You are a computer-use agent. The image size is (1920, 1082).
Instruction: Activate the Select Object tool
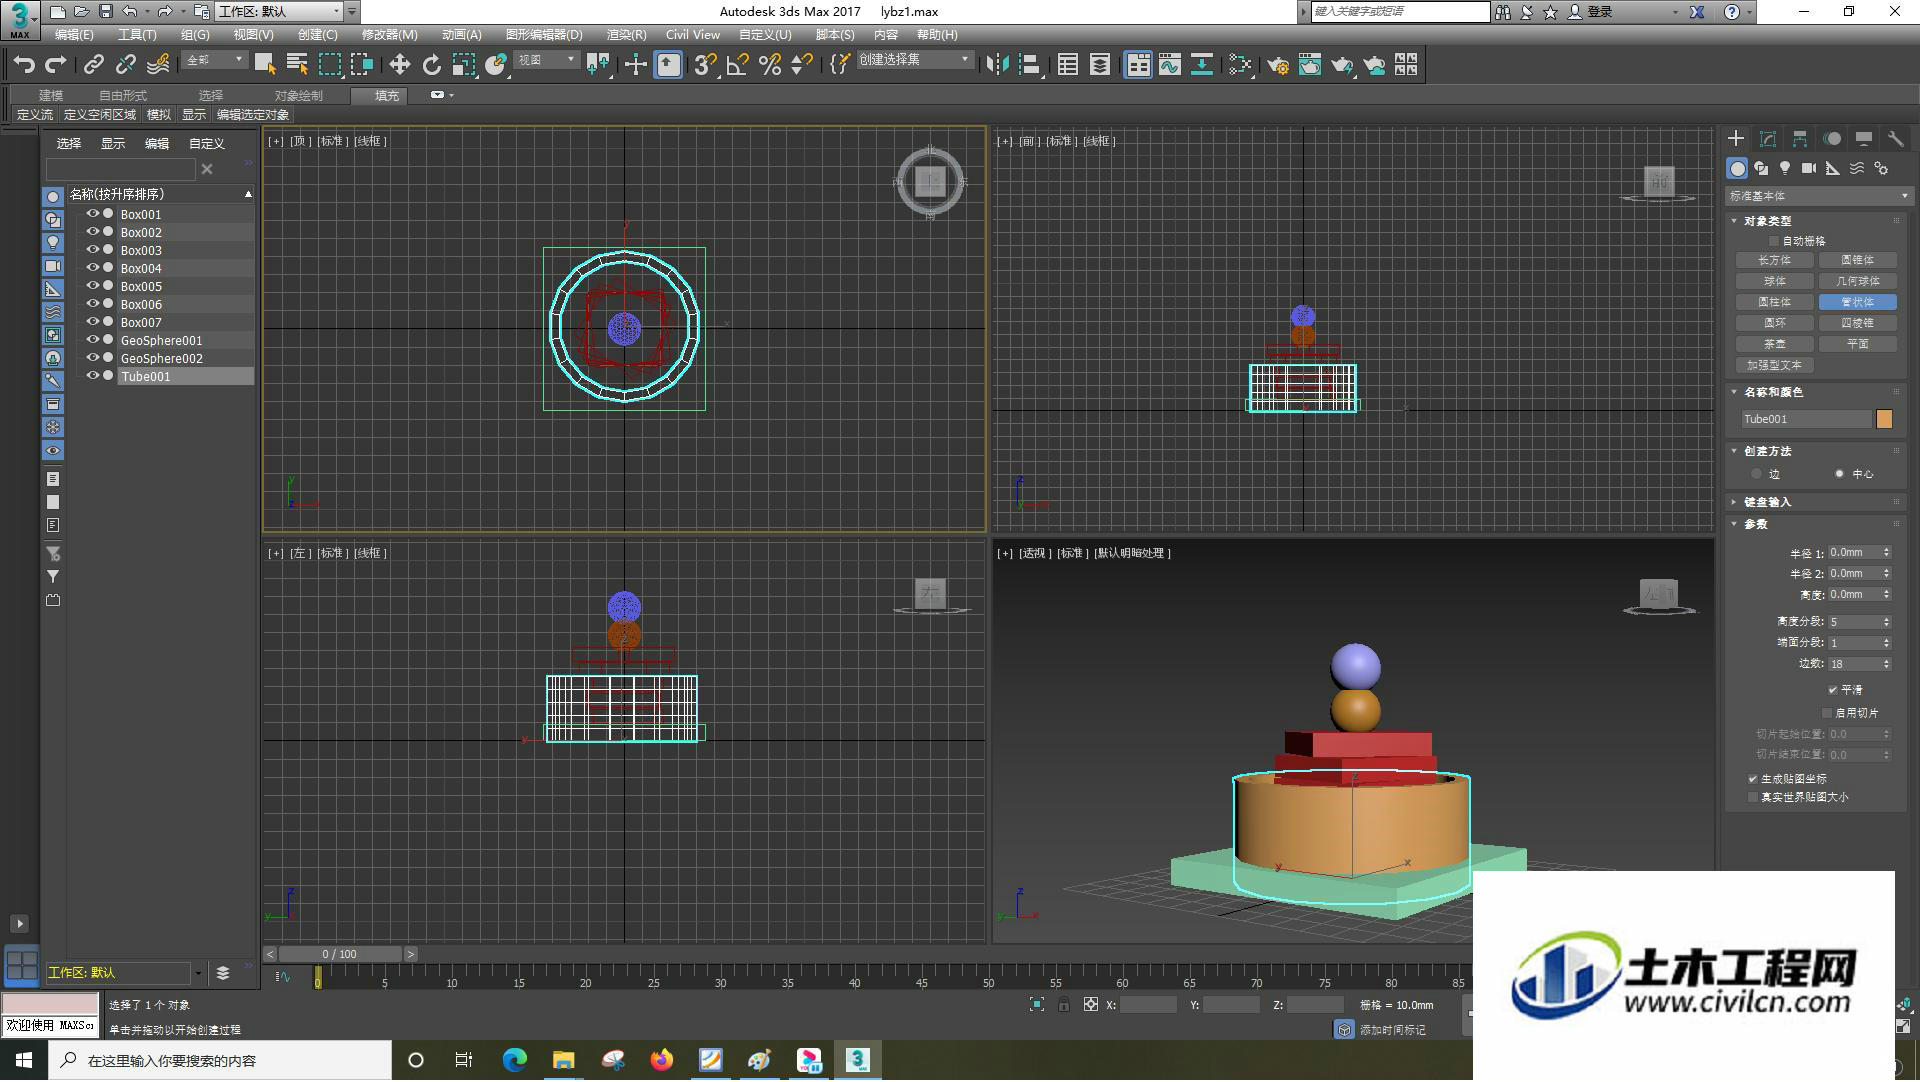point(265,65)
